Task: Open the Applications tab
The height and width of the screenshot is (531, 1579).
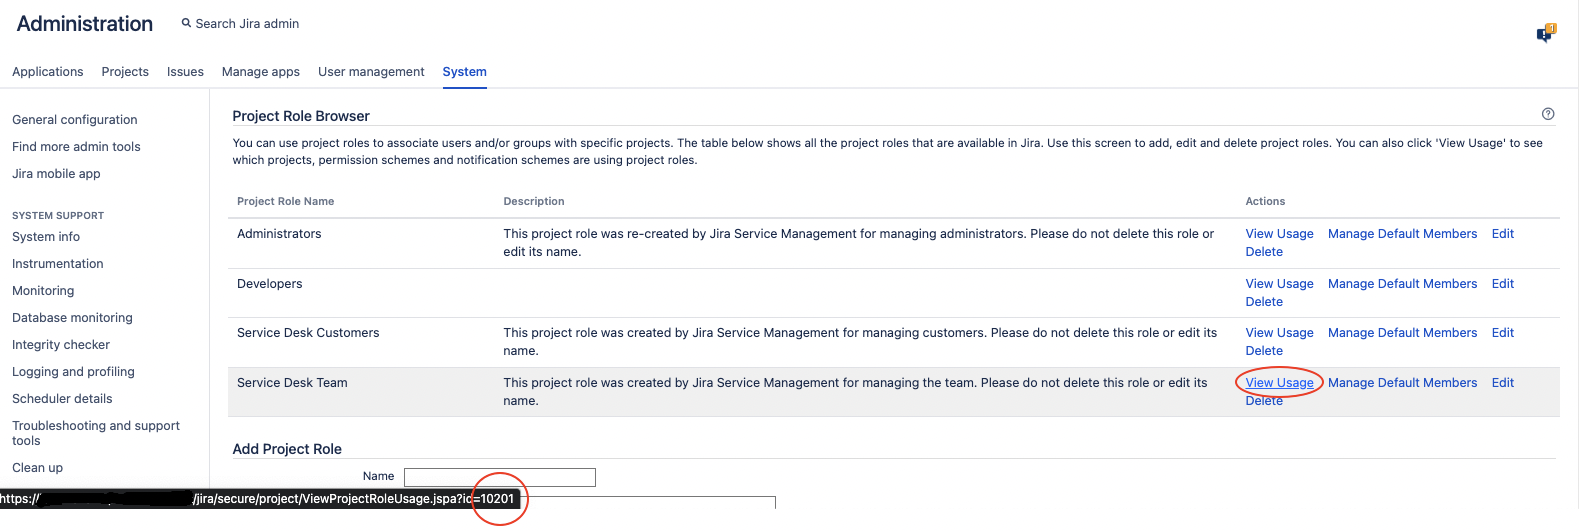Action: point(48,72)
